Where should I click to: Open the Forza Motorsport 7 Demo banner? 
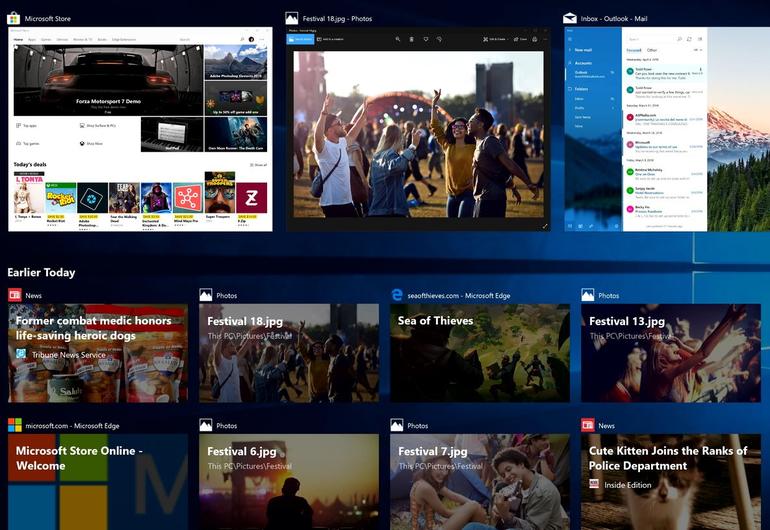108,81
